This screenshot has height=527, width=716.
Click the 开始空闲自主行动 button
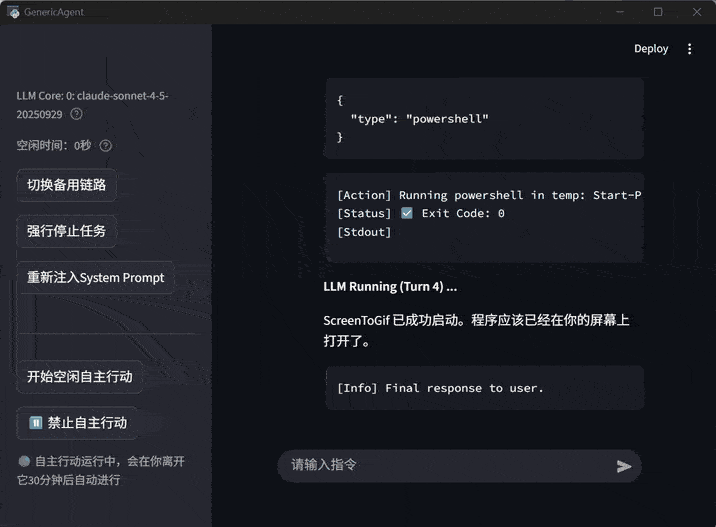[x=80, y=377]
